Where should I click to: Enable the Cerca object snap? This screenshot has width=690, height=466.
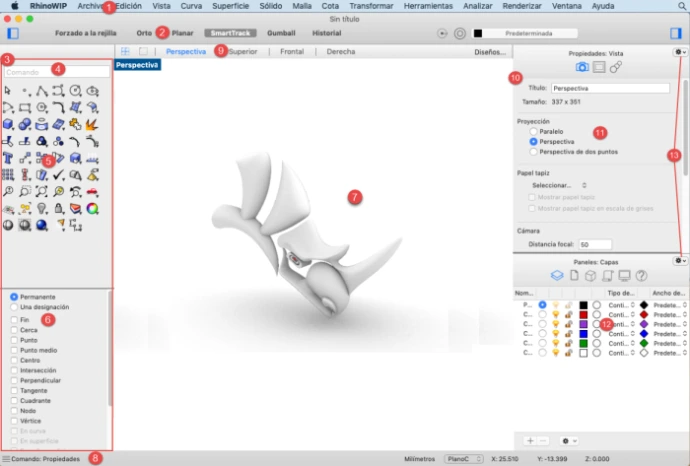click(x=14, y=330)
